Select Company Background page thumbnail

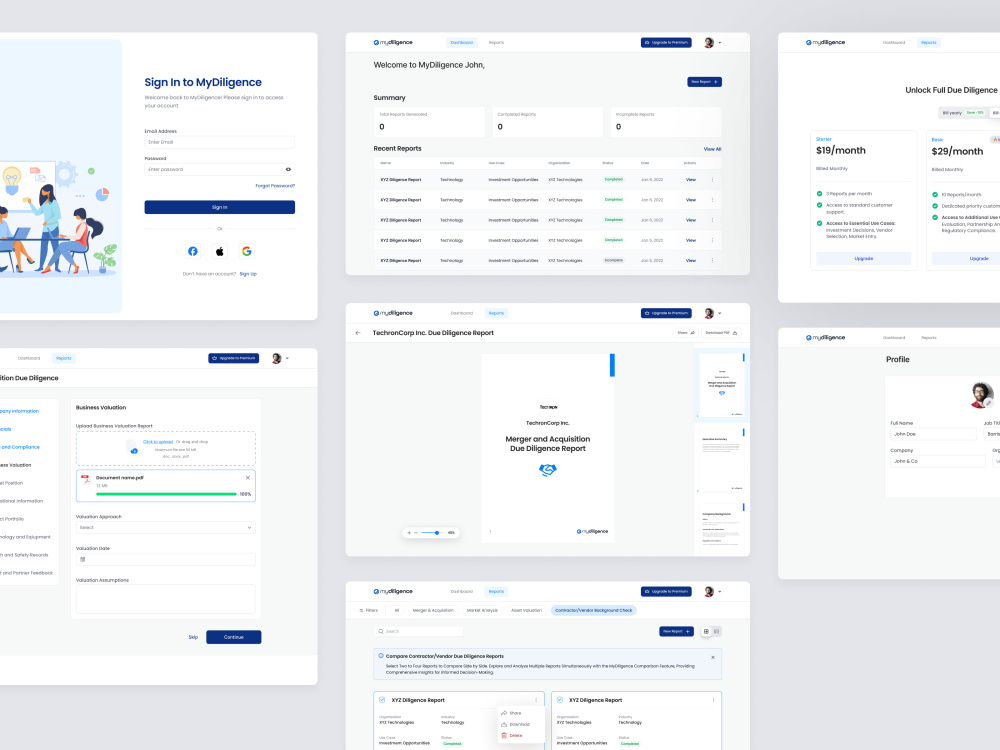pos(722,529)
